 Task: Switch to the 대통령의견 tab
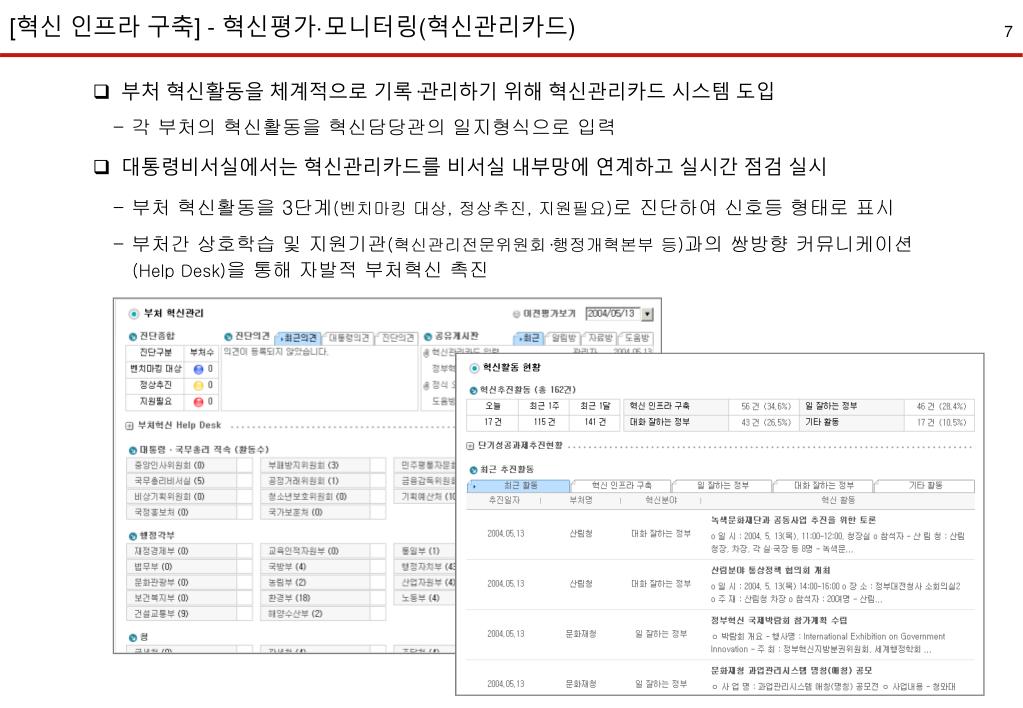pos(348,337)
